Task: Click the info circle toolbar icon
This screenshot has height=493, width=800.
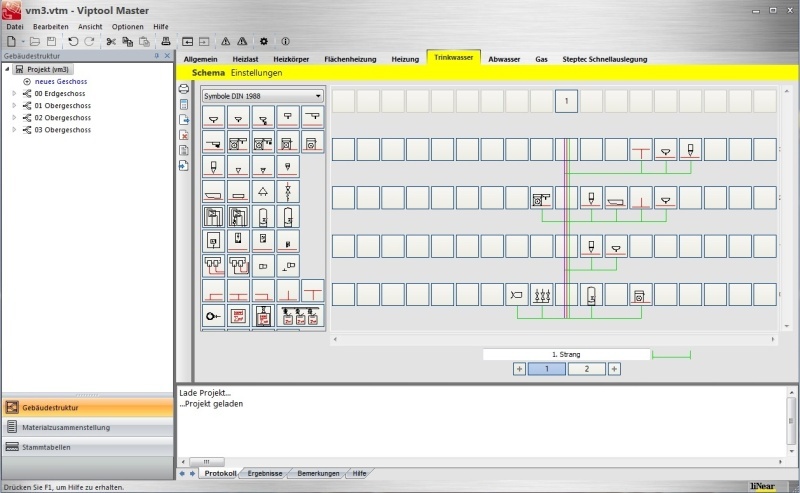Action: pos(285,41)
